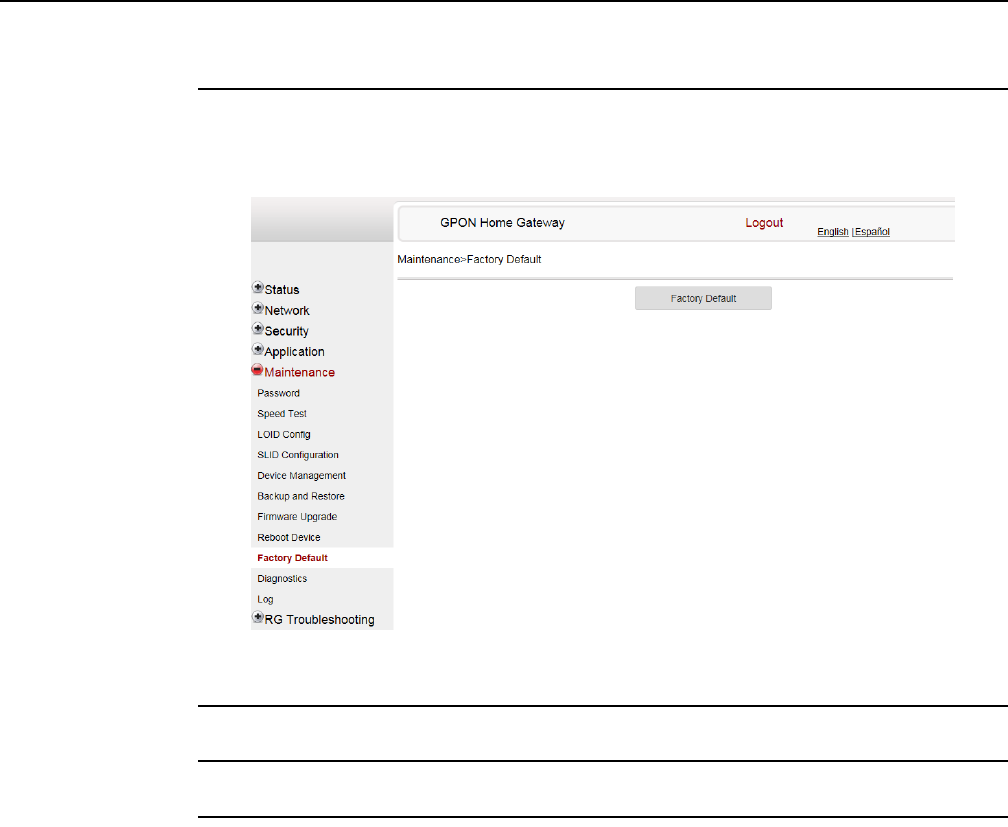Screen dimensions: 1008x827
Task: Open the Diagnostics page
Action: [x=282, y=579]
